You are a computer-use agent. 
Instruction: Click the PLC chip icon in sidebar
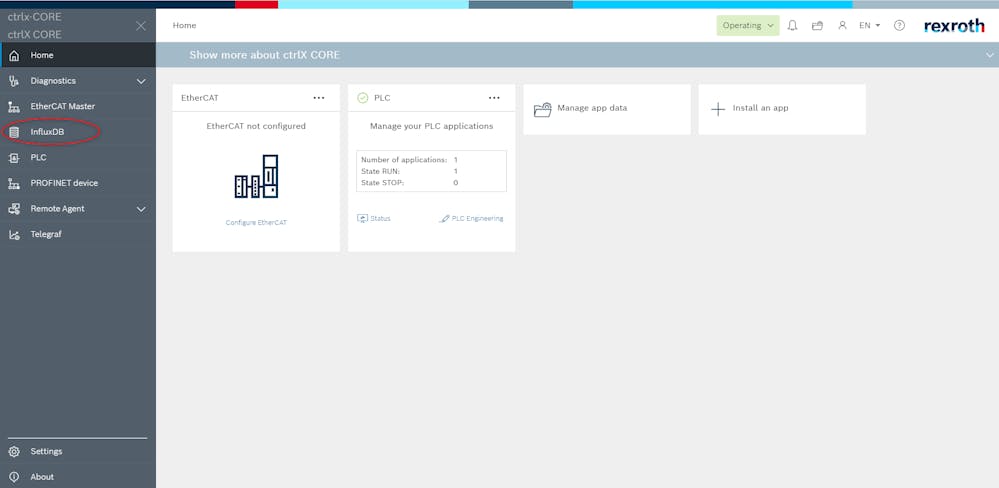click(x=14, y=157)
